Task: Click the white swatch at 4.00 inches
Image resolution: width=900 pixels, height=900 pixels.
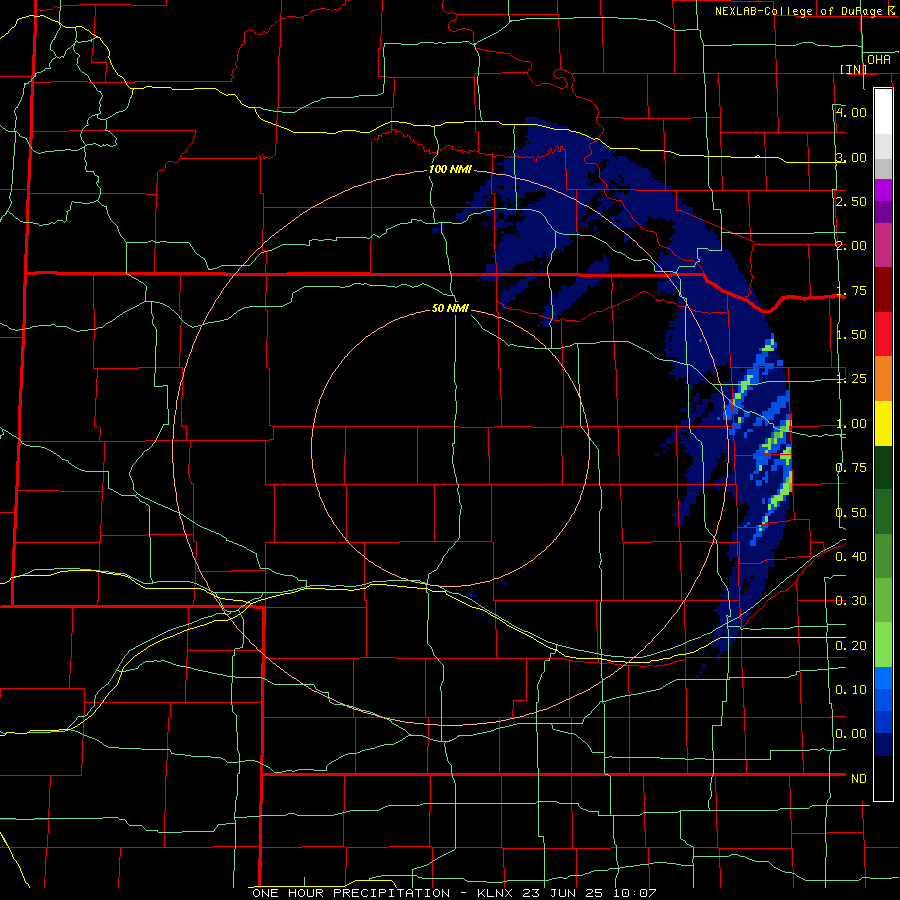Action: coord(883,112)
